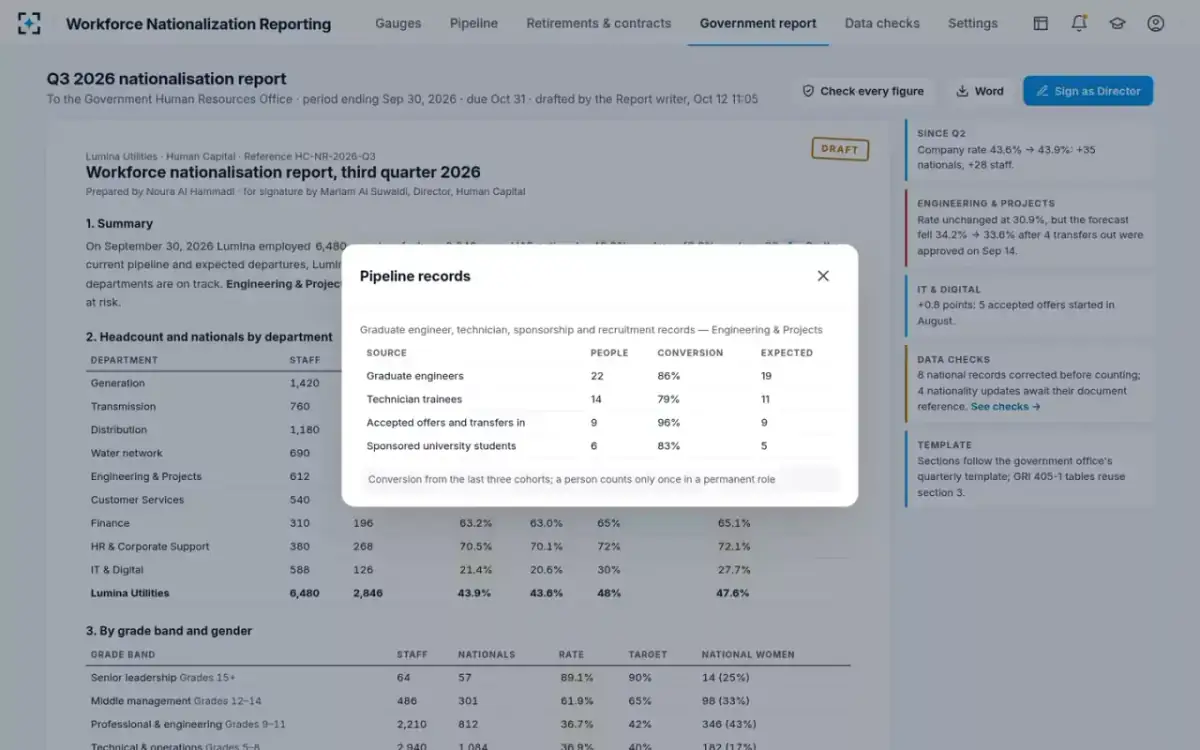This screenshot has height=750, width=1200.
Task: Click the expected value 19
Action: [x=766, y=376]
